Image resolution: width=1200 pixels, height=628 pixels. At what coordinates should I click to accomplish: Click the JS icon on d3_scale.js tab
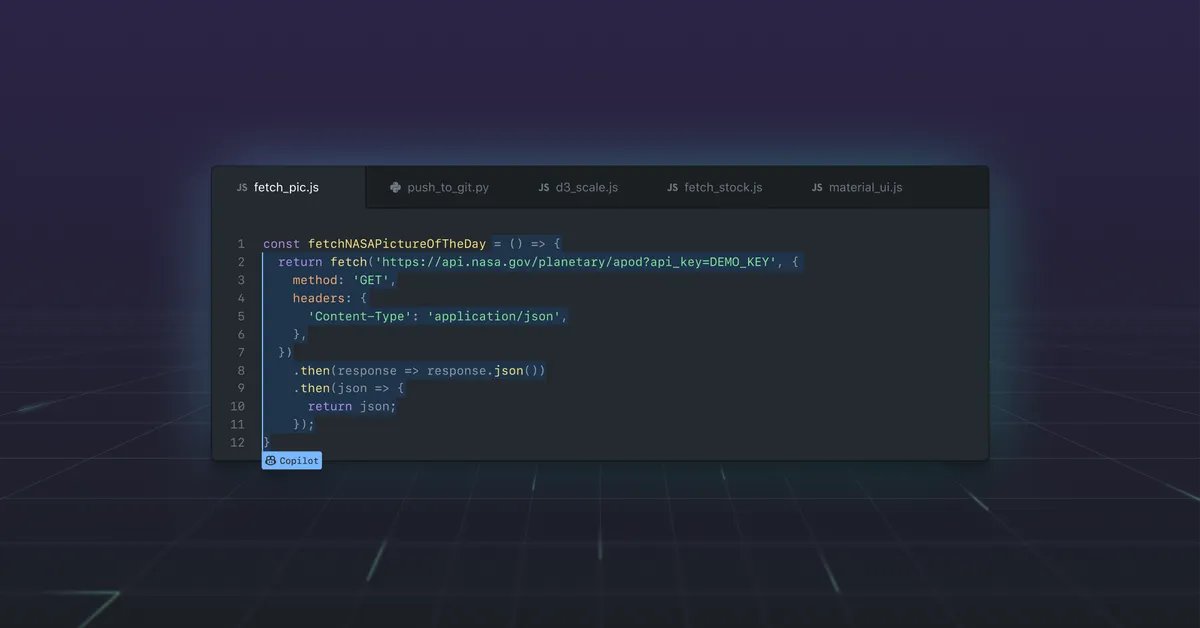coord(542,187)
